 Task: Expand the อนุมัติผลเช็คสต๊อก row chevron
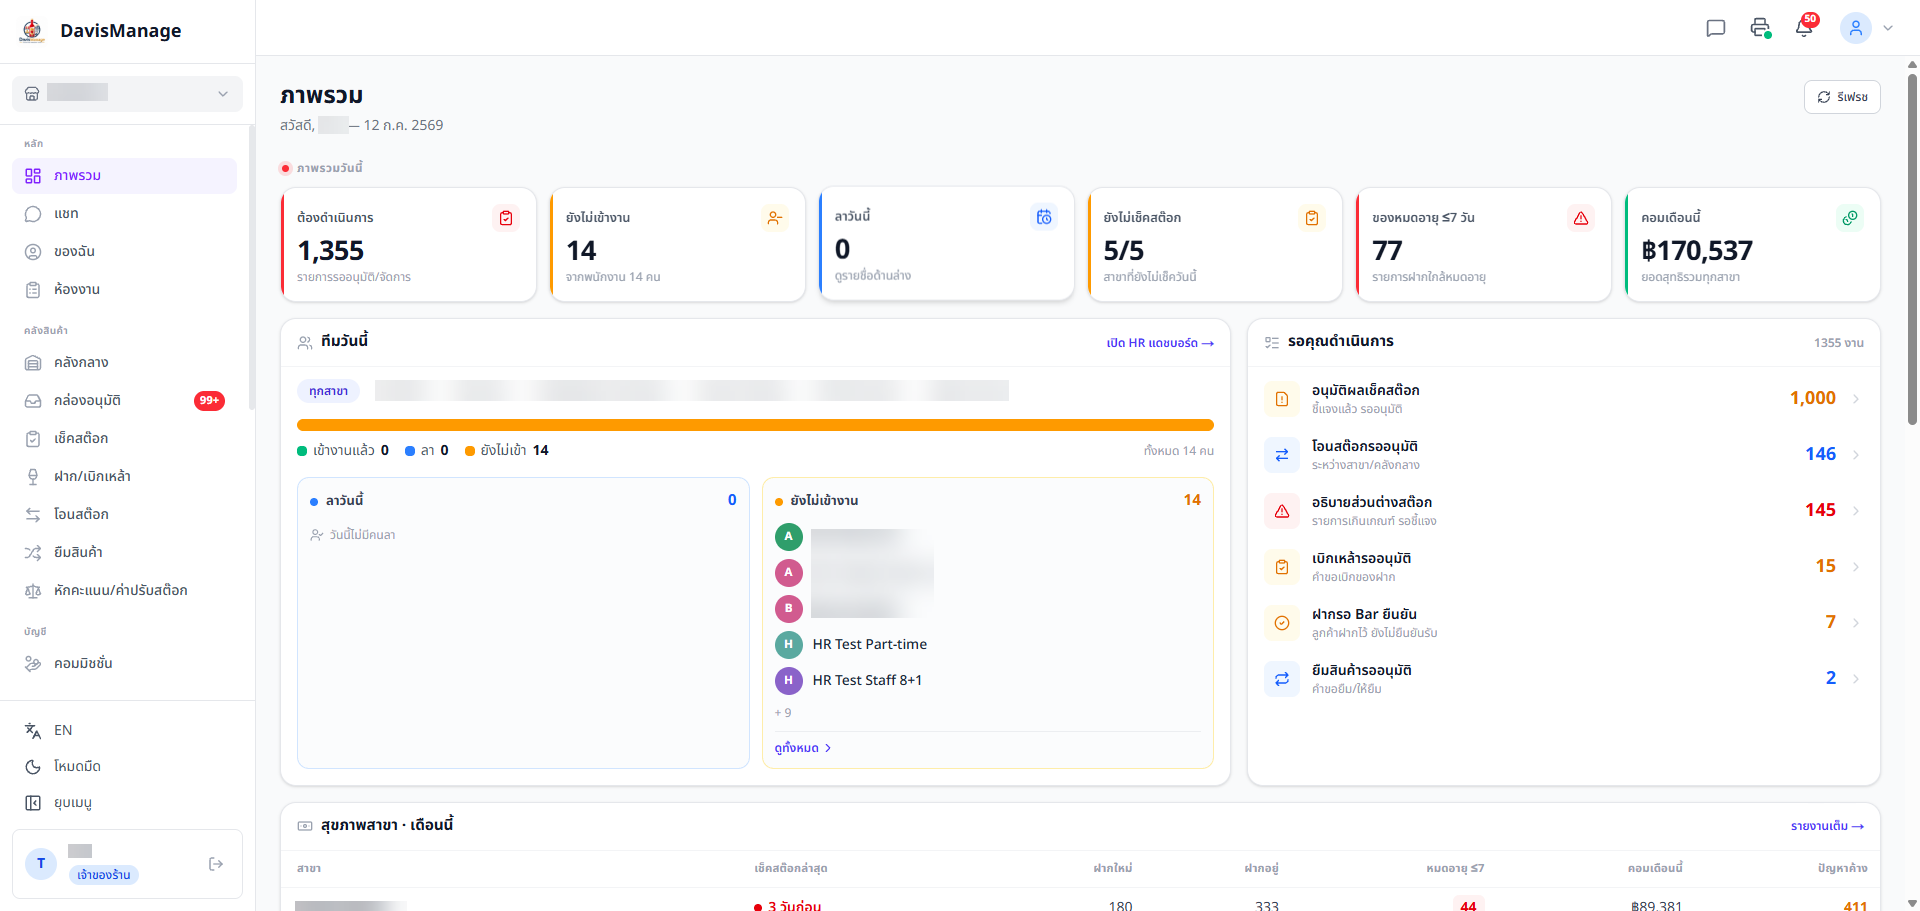1856,399
